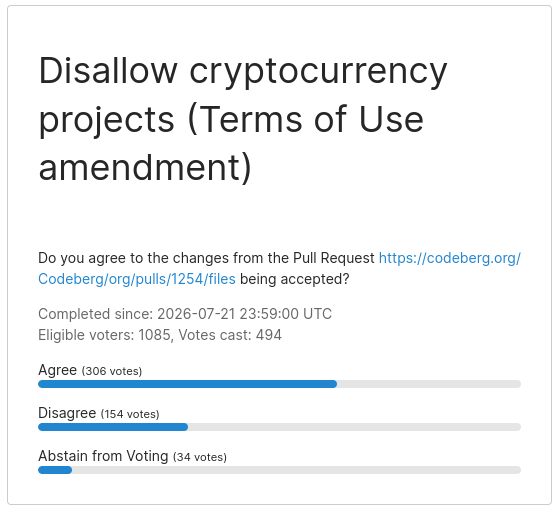Click the (306 votes) count
560x512 pixels.
click(112, 371)
